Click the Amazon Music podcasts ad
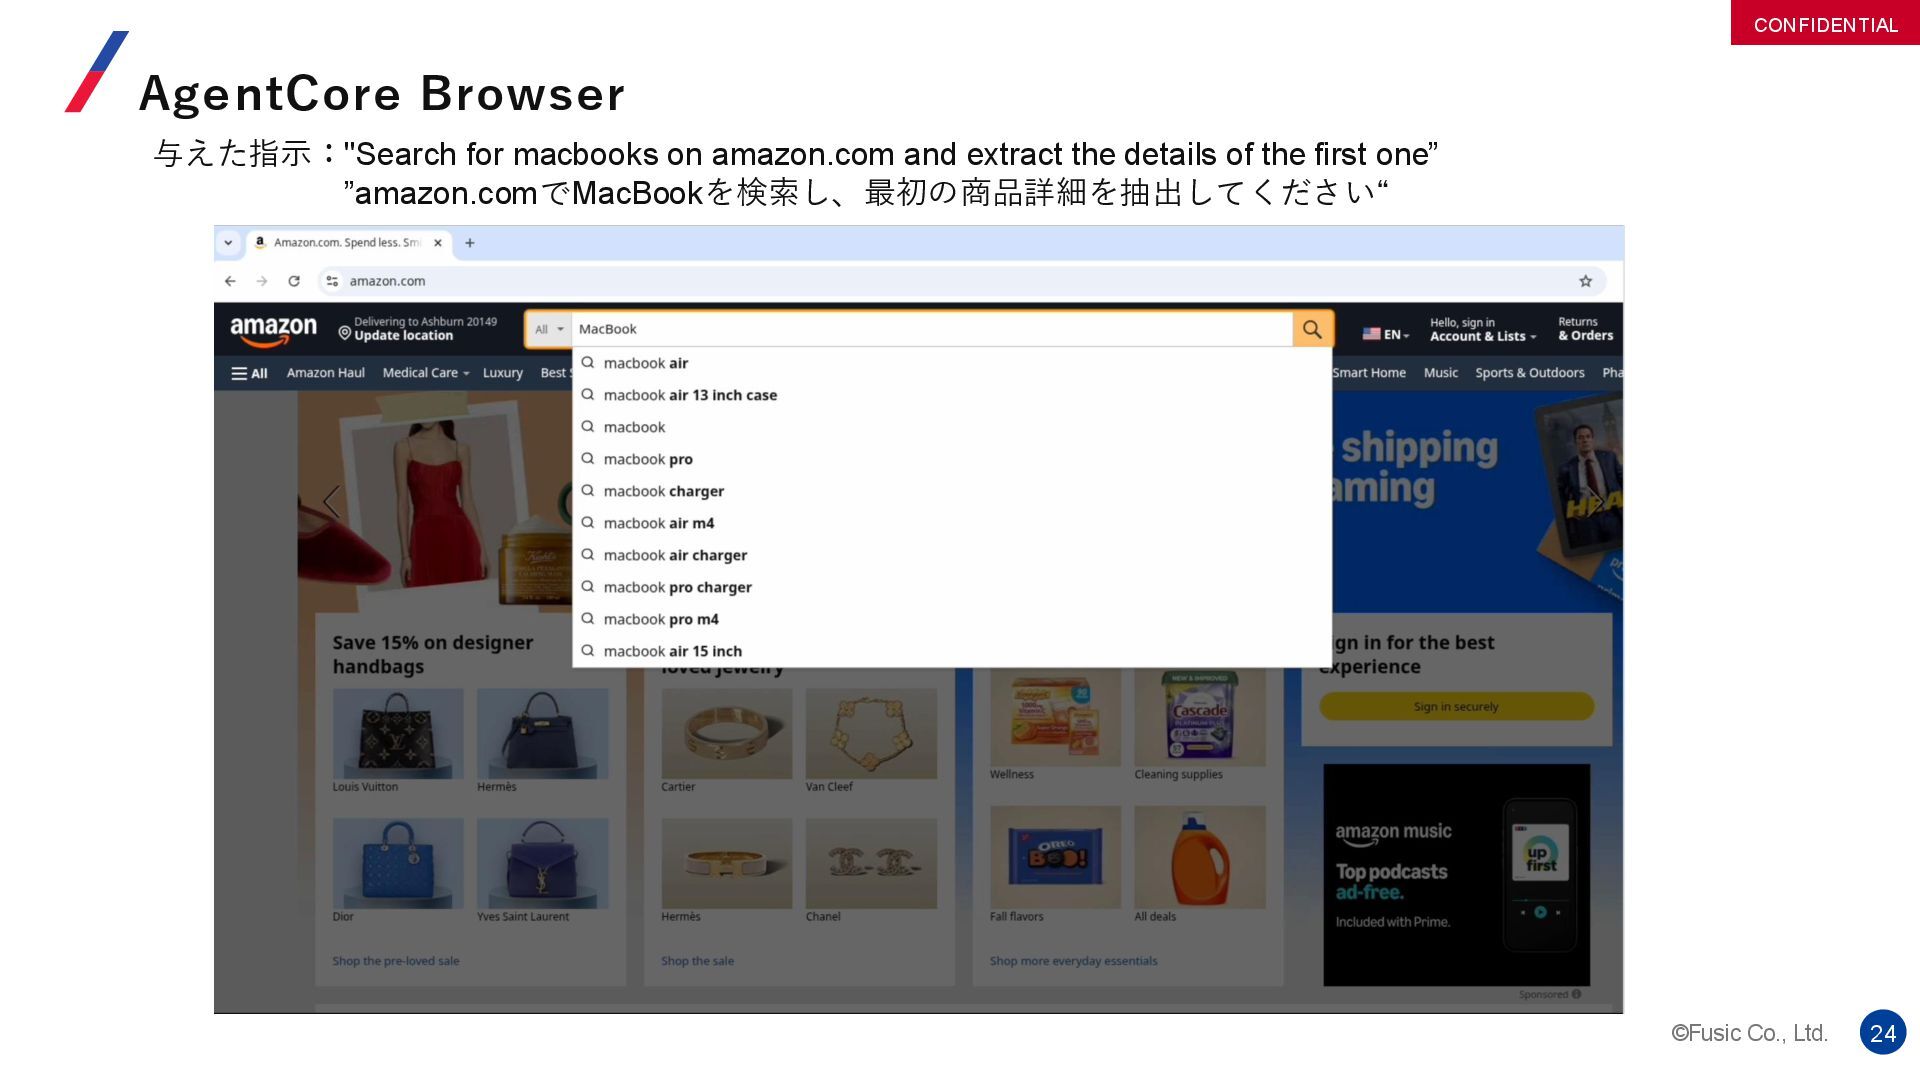This screenshot has width=1920, height=1080. click(x=1456, y=875)
